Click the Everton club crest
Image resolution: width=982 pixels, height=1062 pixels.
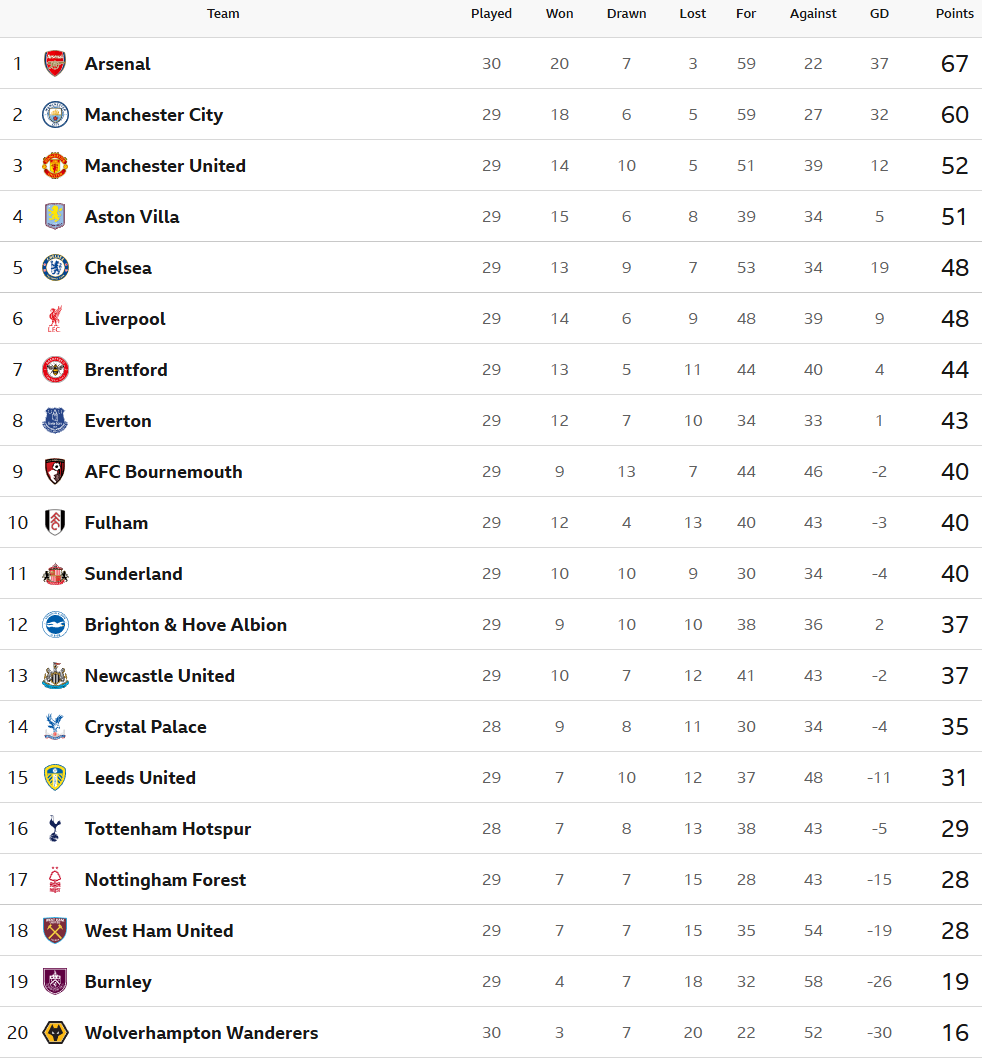(55, 421)
